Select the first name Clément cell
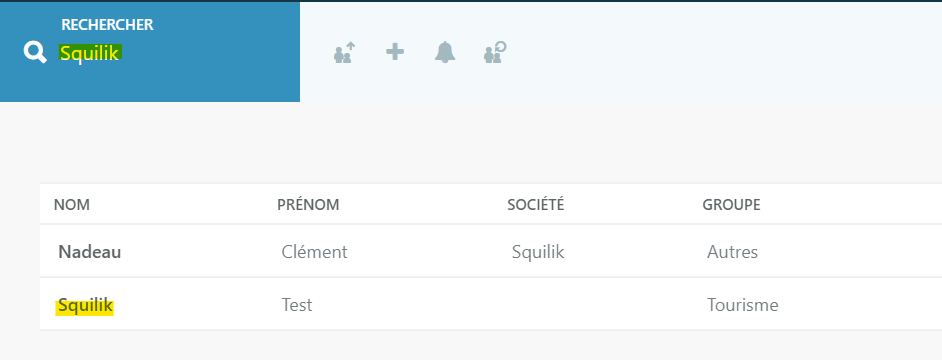Screen dimensions: 942x360 [x=314, y=251]
